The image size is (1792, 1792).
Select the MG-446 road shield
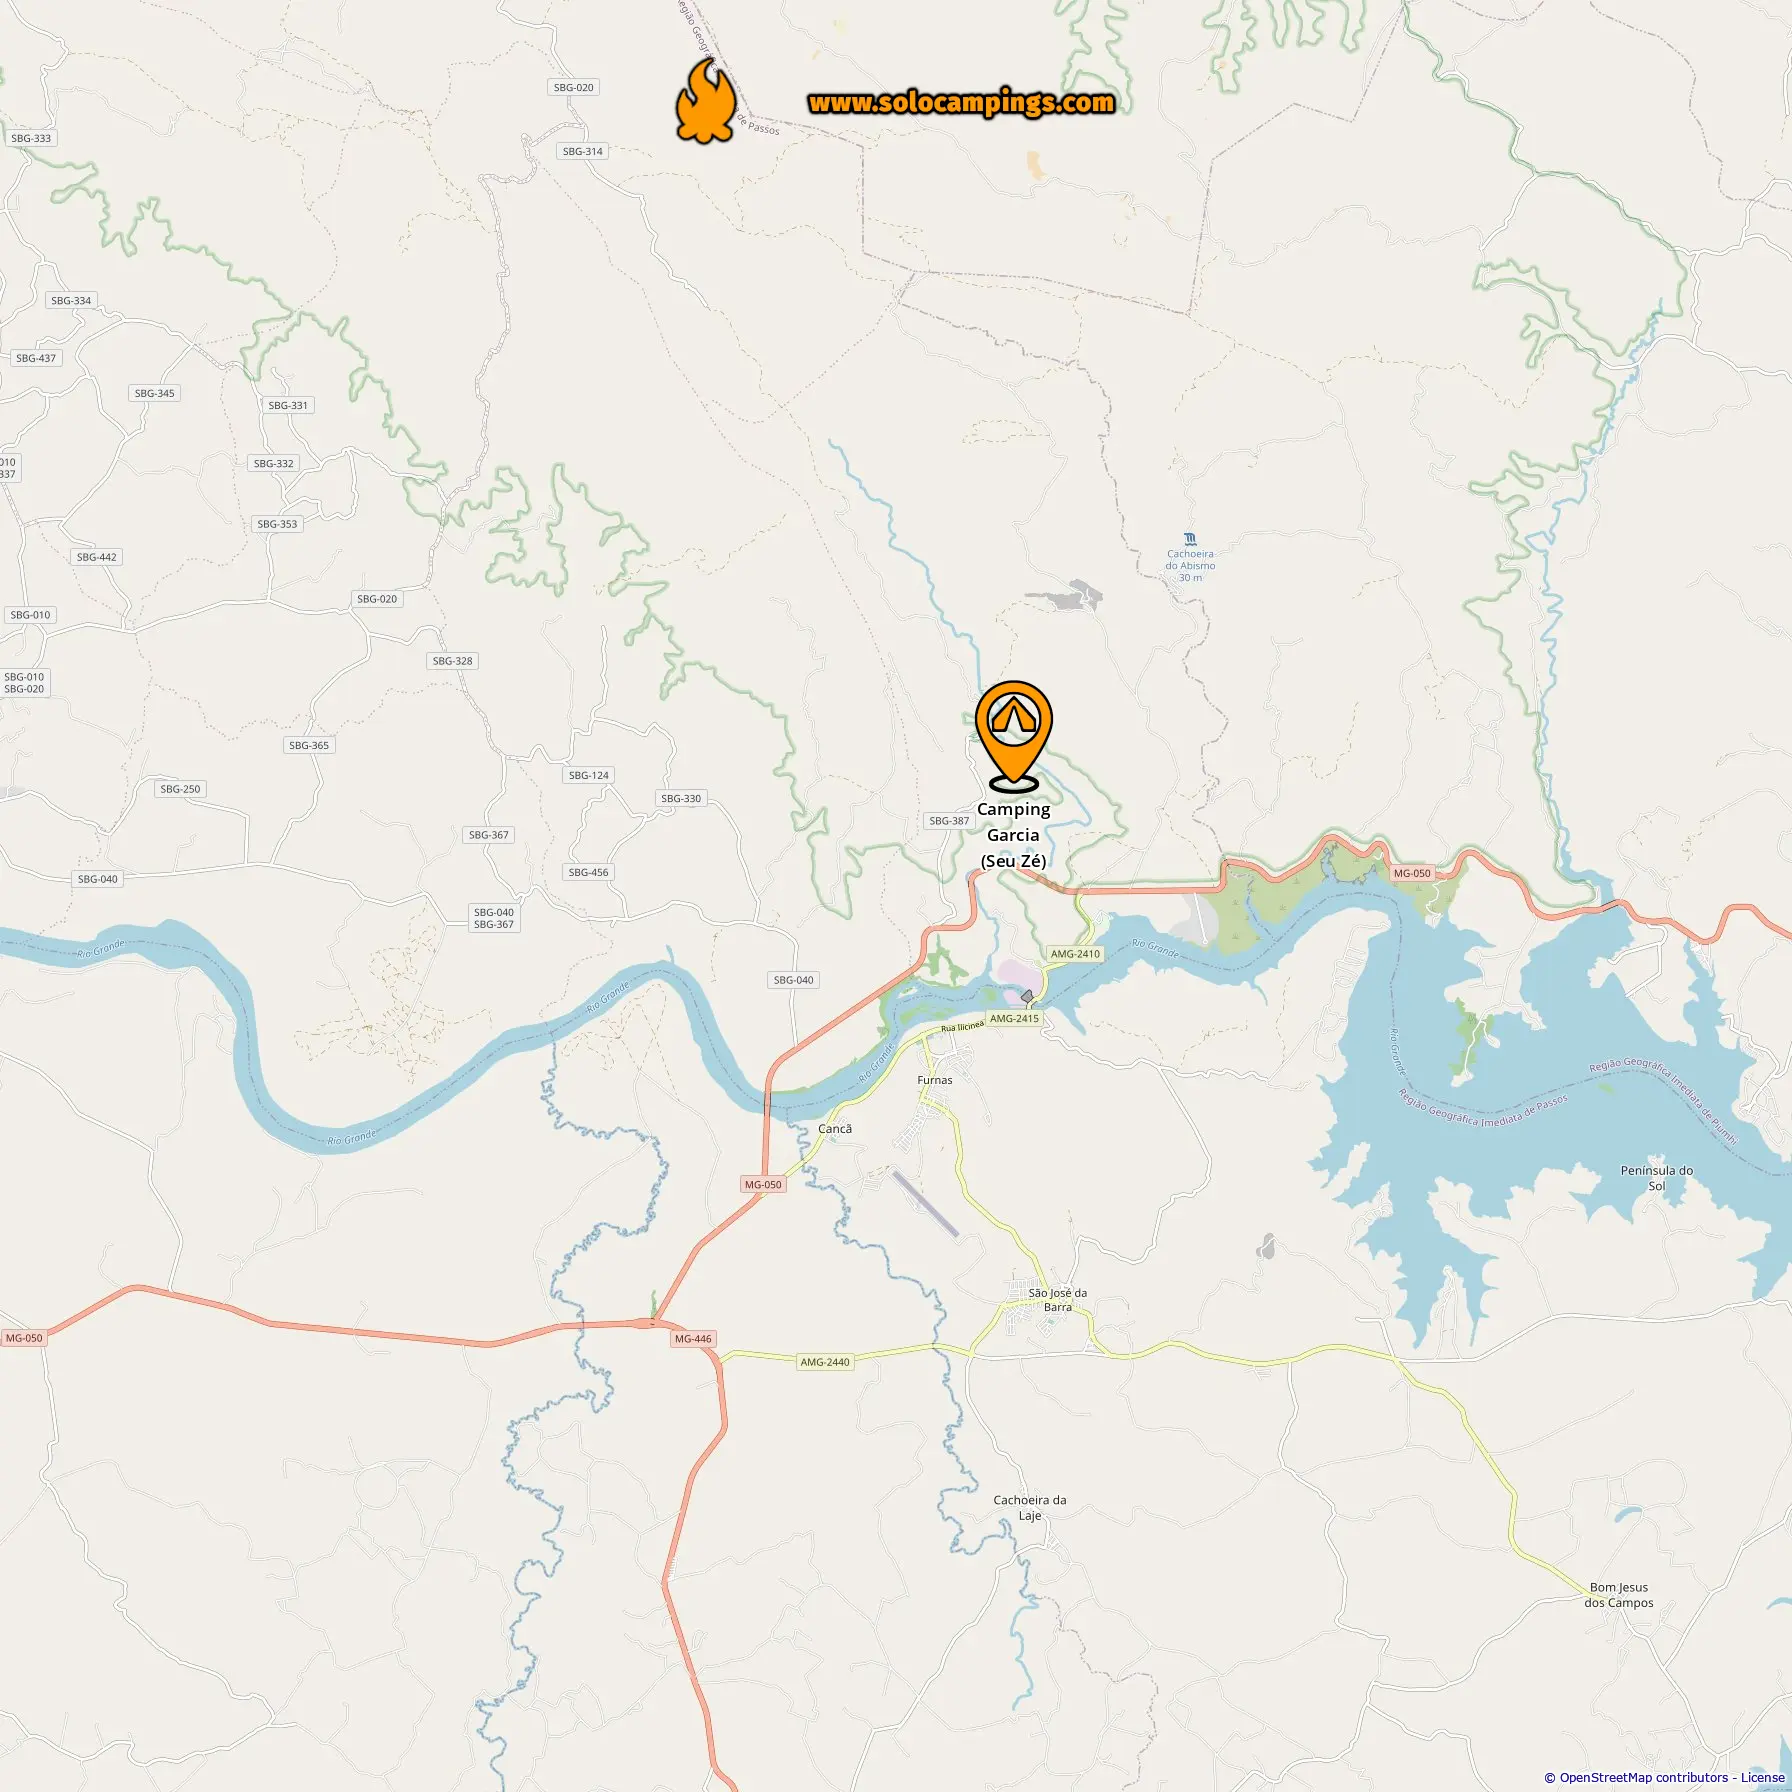(x=693, y=1338)
